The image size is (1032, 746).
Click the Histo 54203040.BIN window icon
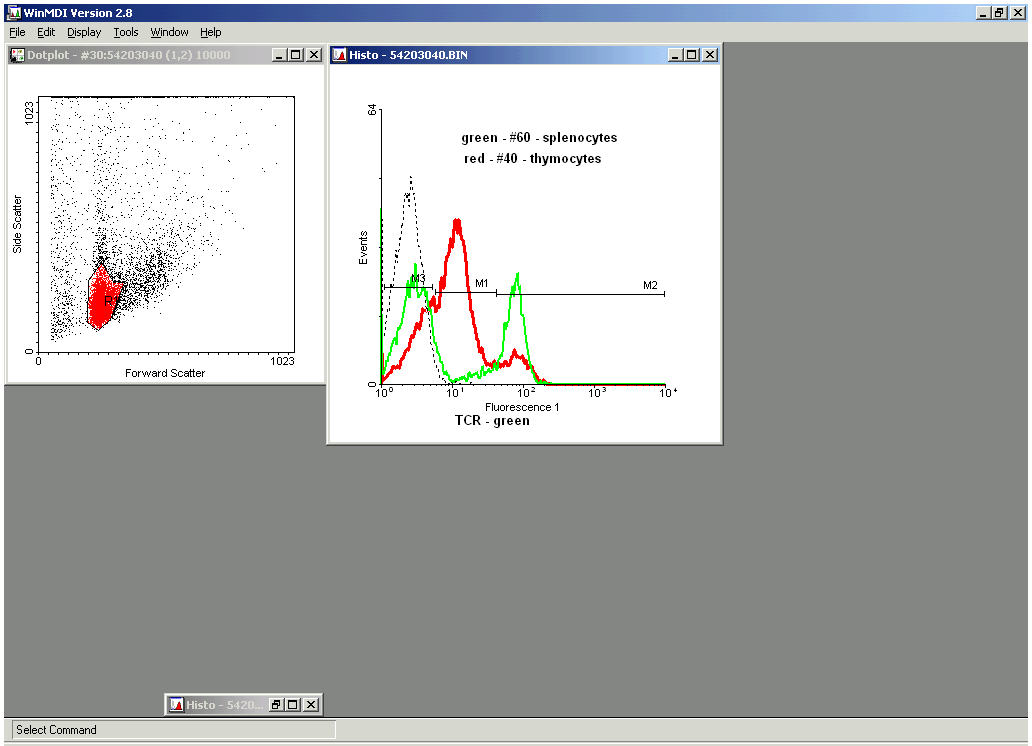(340, 55)
